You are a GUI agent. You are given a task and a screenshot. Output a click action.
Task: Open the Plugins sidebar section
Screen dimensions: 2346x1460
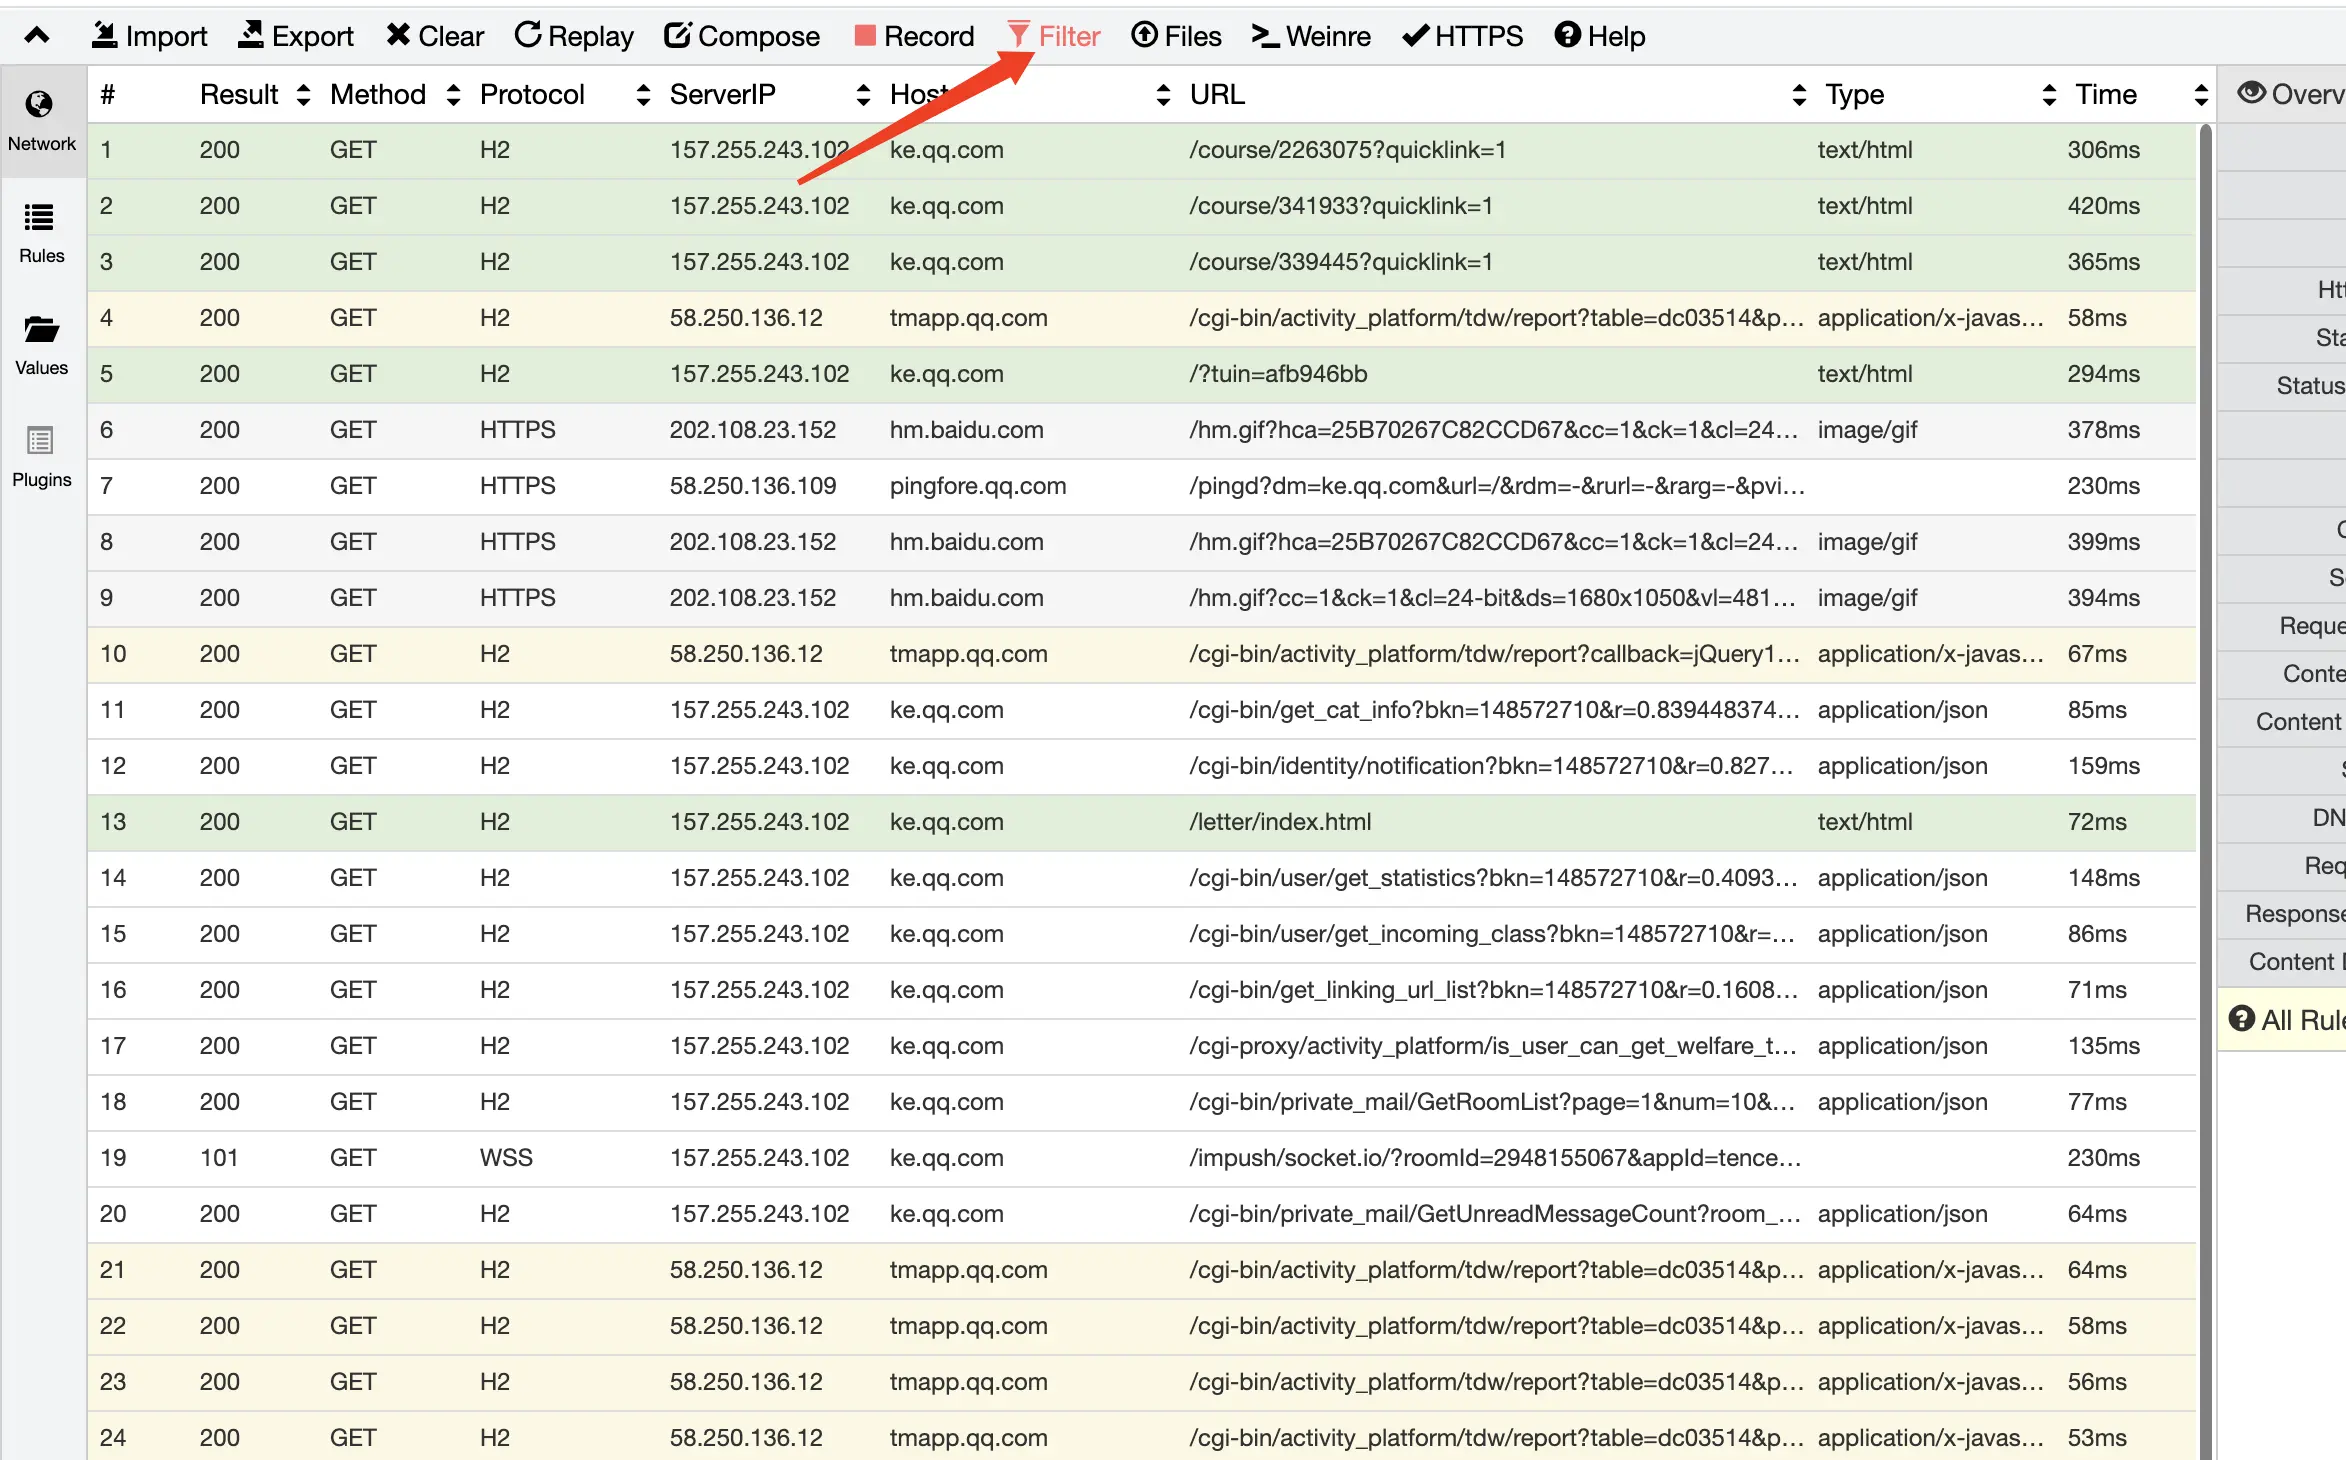[x=41, y=456]
